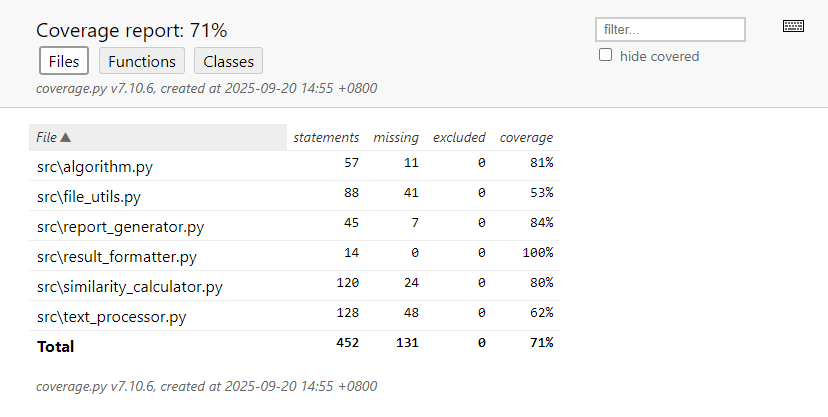This screenshot has width=828, height=417.
Task: Sort table by statements column
Action: pos(326,137)
